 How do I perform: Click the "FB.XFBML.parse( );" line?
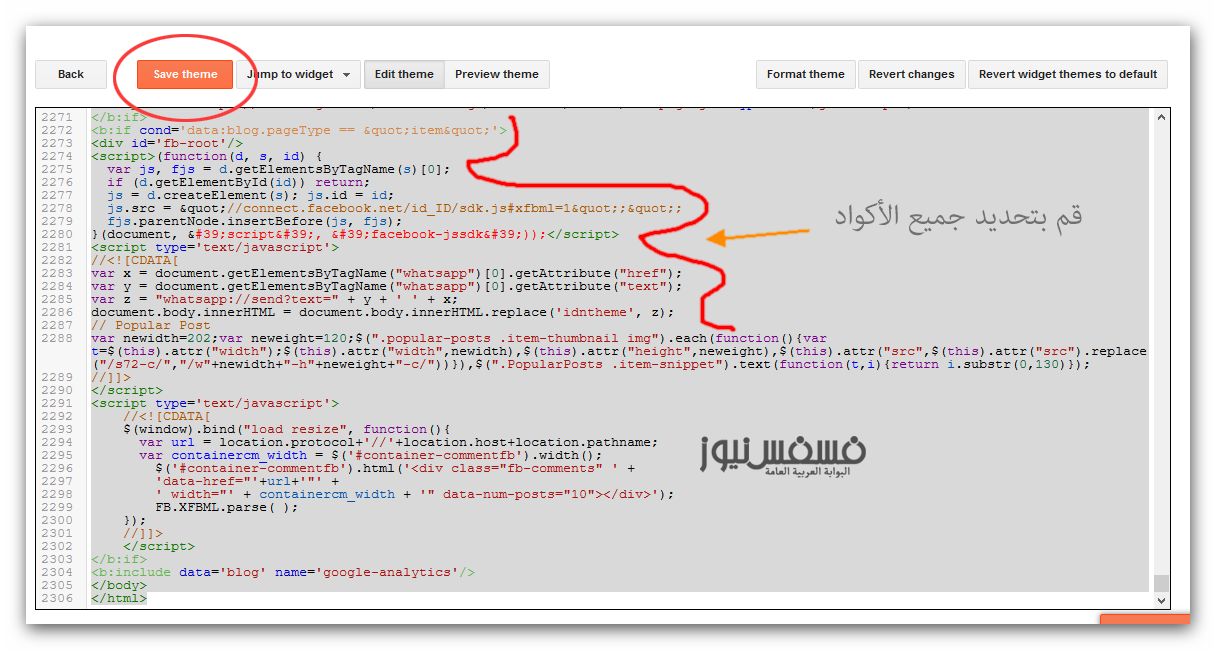tap(227, 507)
